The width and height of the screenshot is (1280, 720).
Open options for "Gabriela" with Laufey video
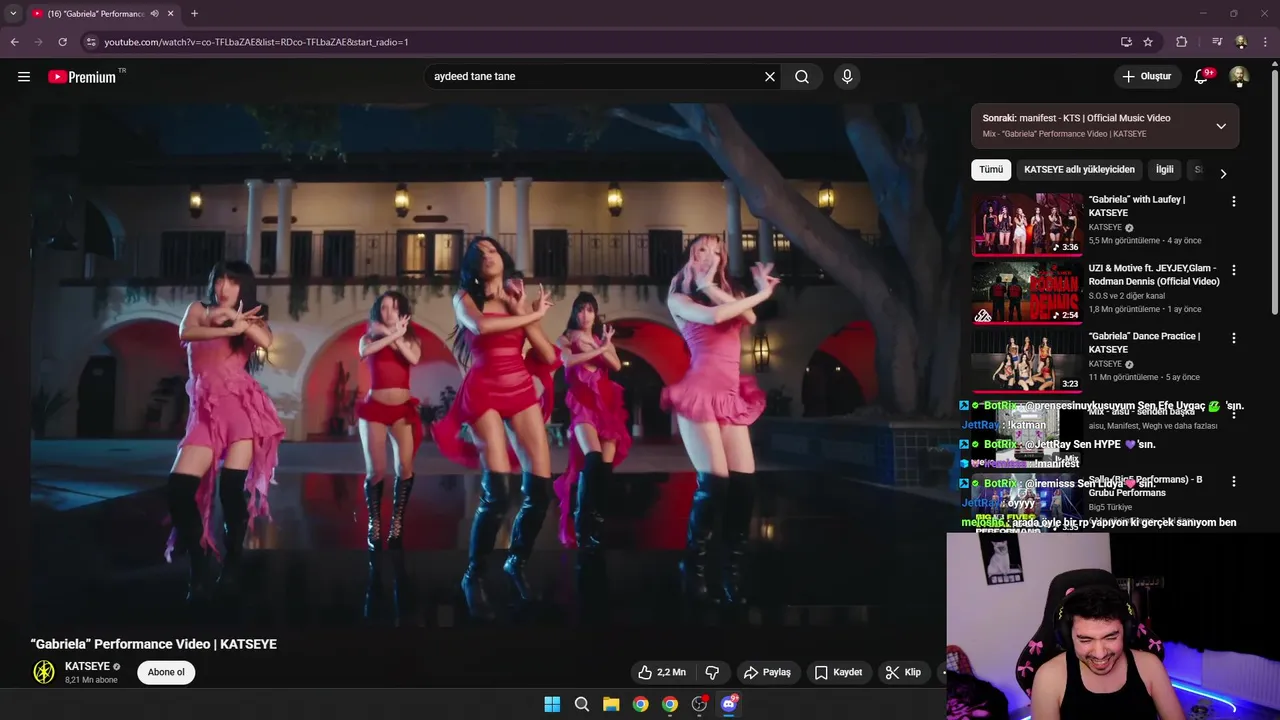[x=1234, y=201]
